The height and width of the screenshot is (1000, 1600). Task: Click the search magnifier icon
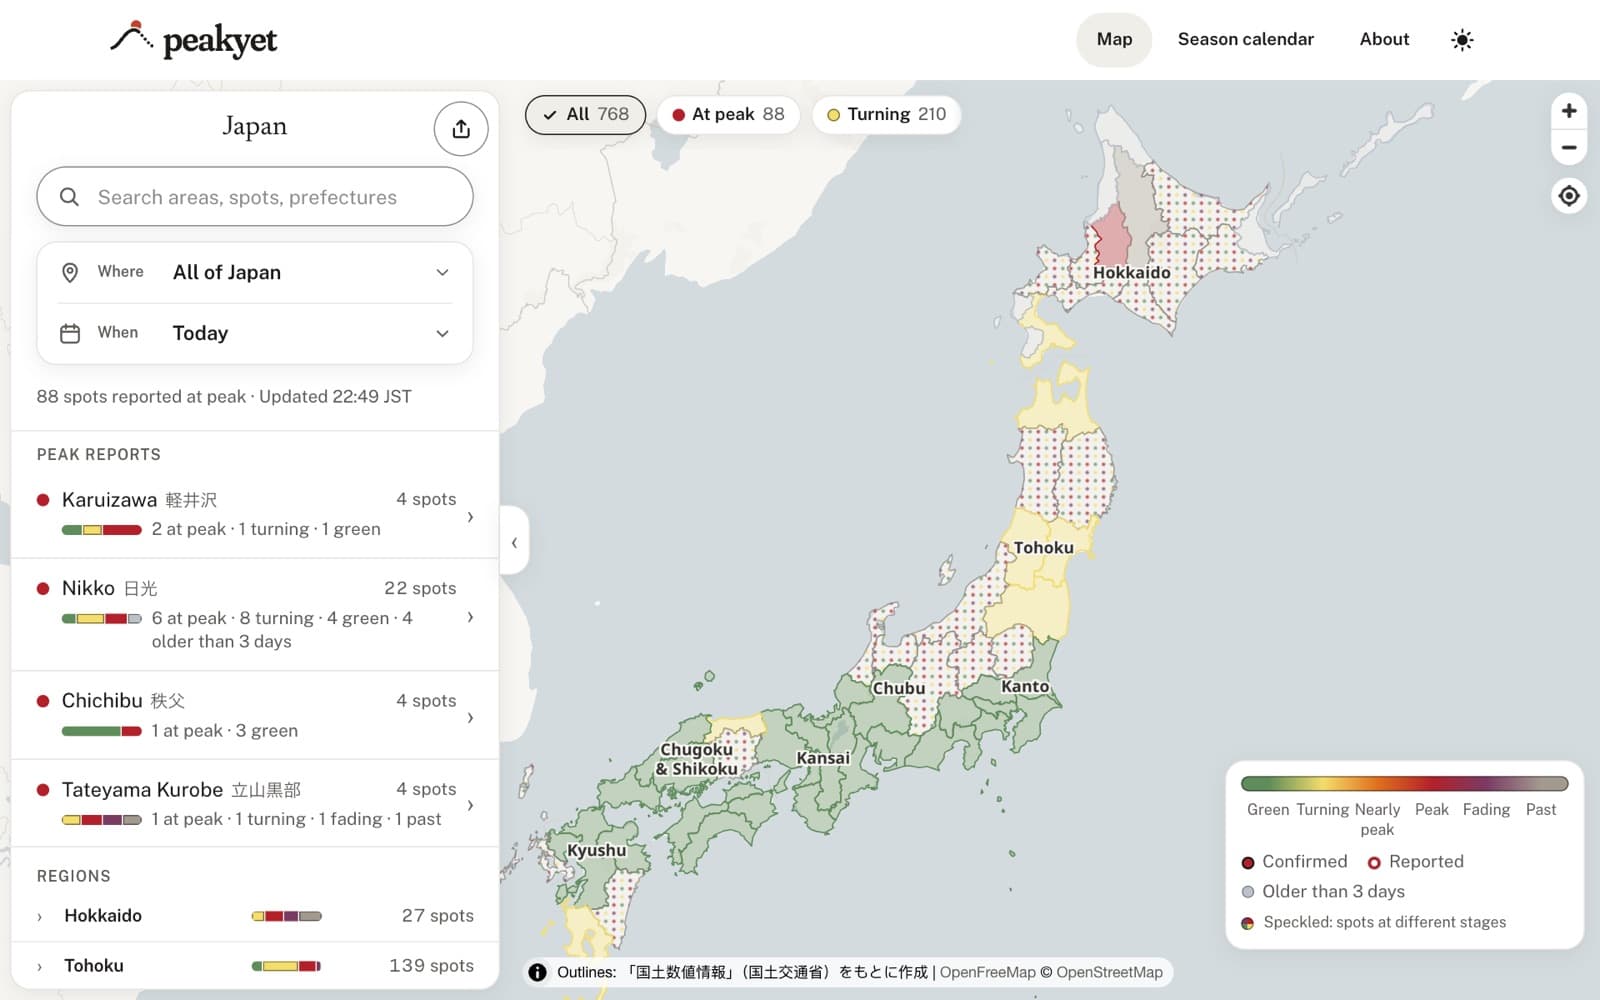69,197
